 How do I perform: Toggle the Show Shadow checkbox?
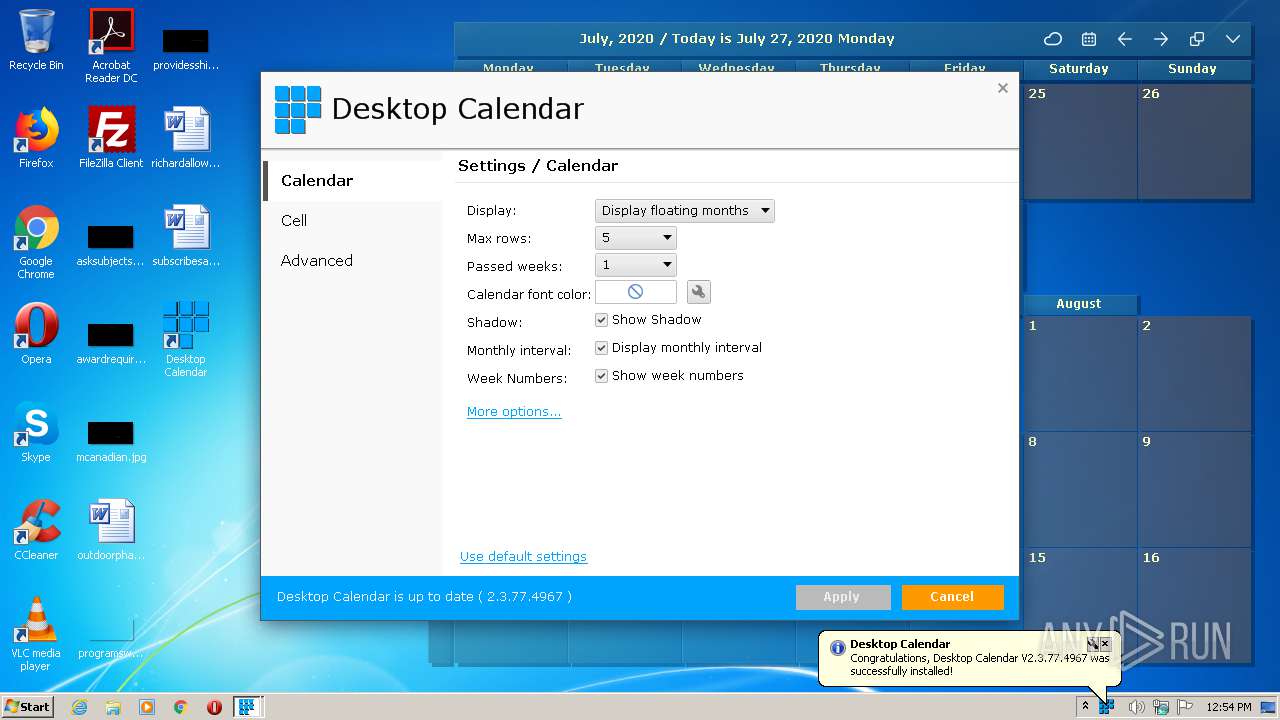[601, 320]
